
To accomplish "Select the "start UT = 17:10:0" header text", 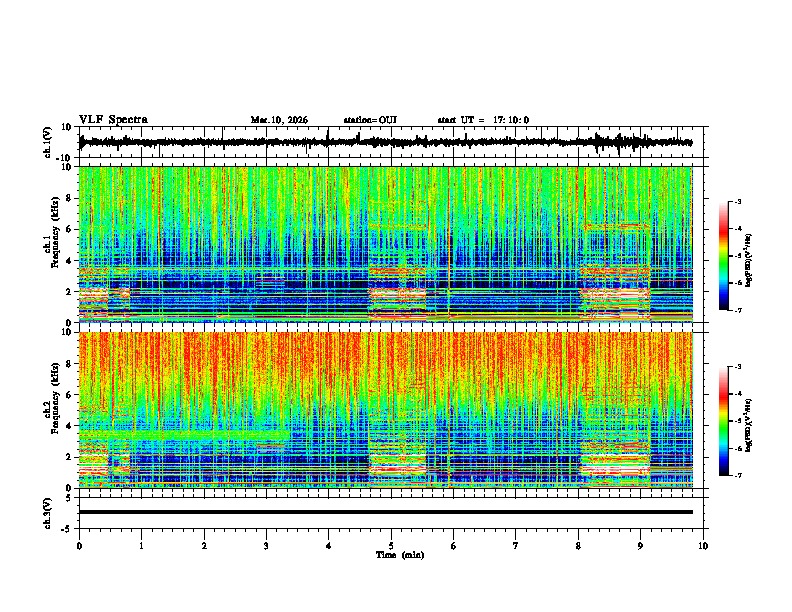I will 483,120.
